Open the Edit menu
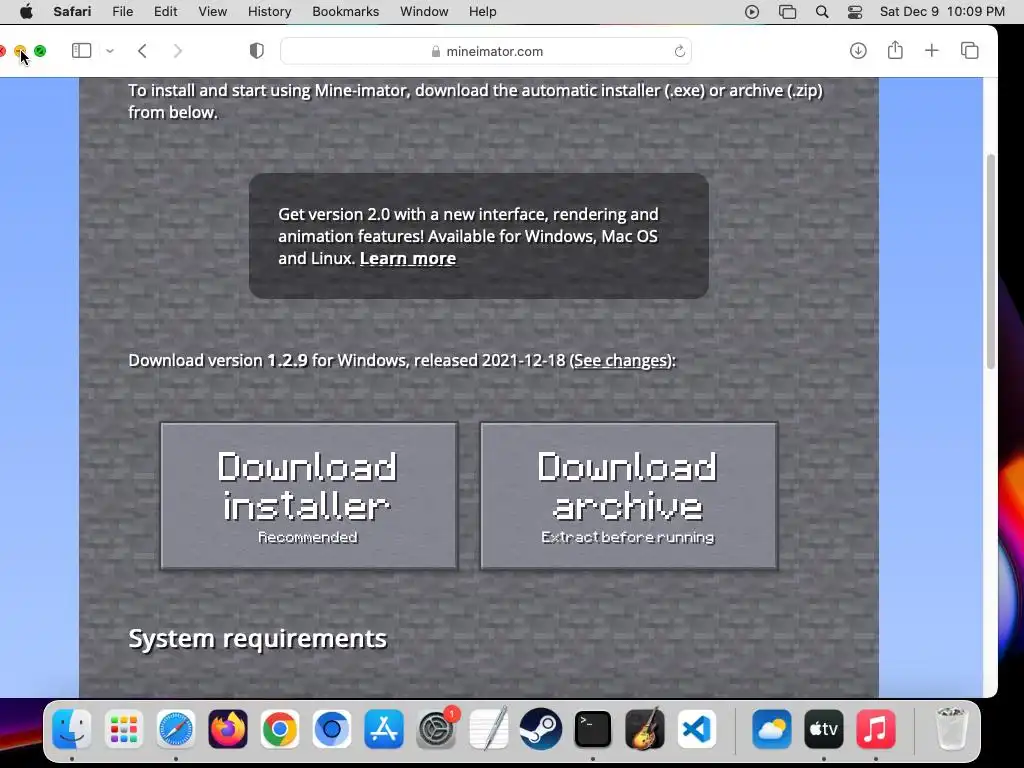The height and width of the screenshot is (768, 1024). pos(165,12)
